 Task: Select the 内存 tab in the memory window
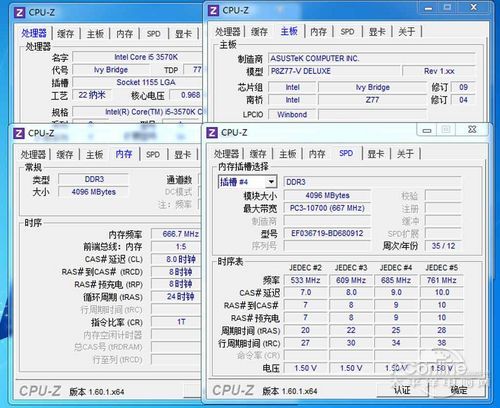point(124,154)
